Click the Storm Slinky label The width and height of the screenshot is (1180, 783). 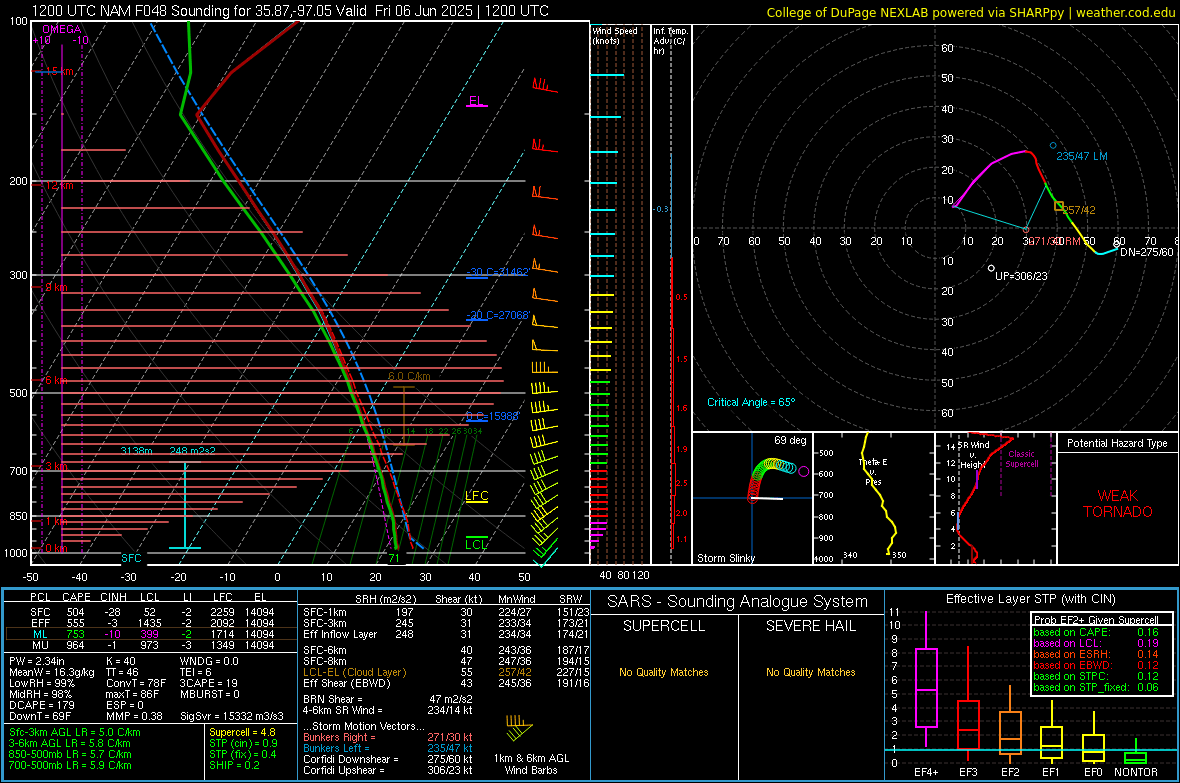(725, 558)
